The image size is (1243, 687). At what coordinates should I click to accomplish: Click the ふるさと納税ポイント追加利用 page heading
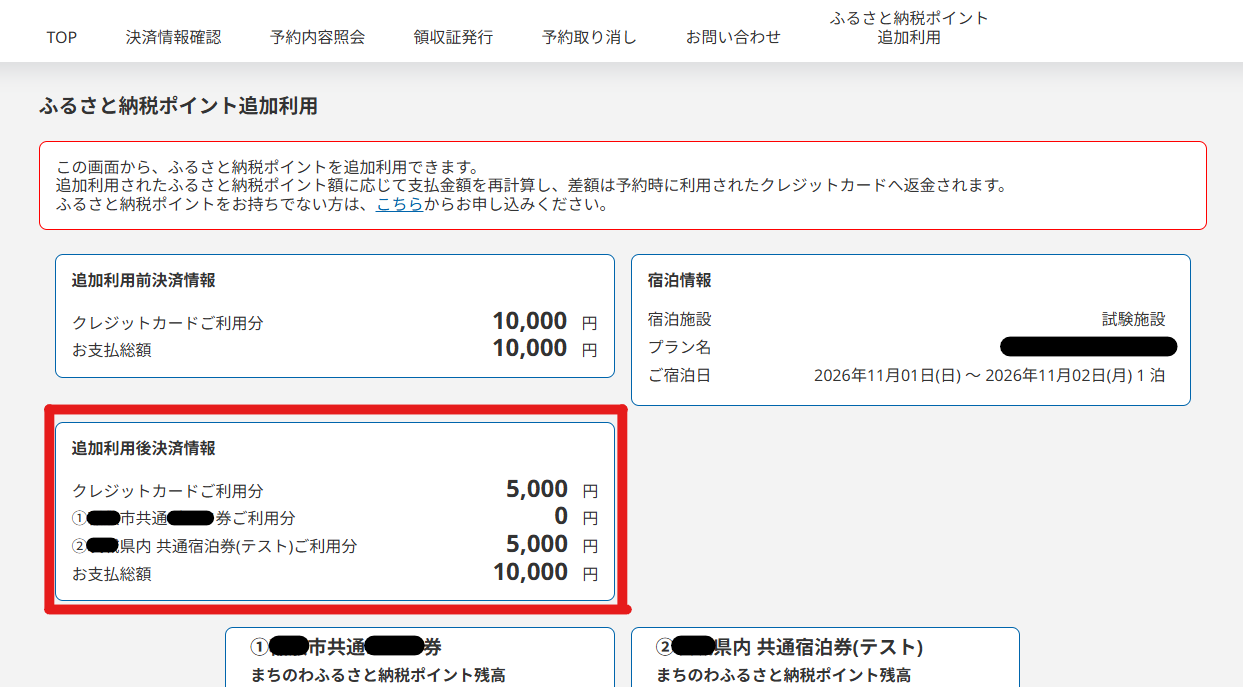tap(178, 106)
